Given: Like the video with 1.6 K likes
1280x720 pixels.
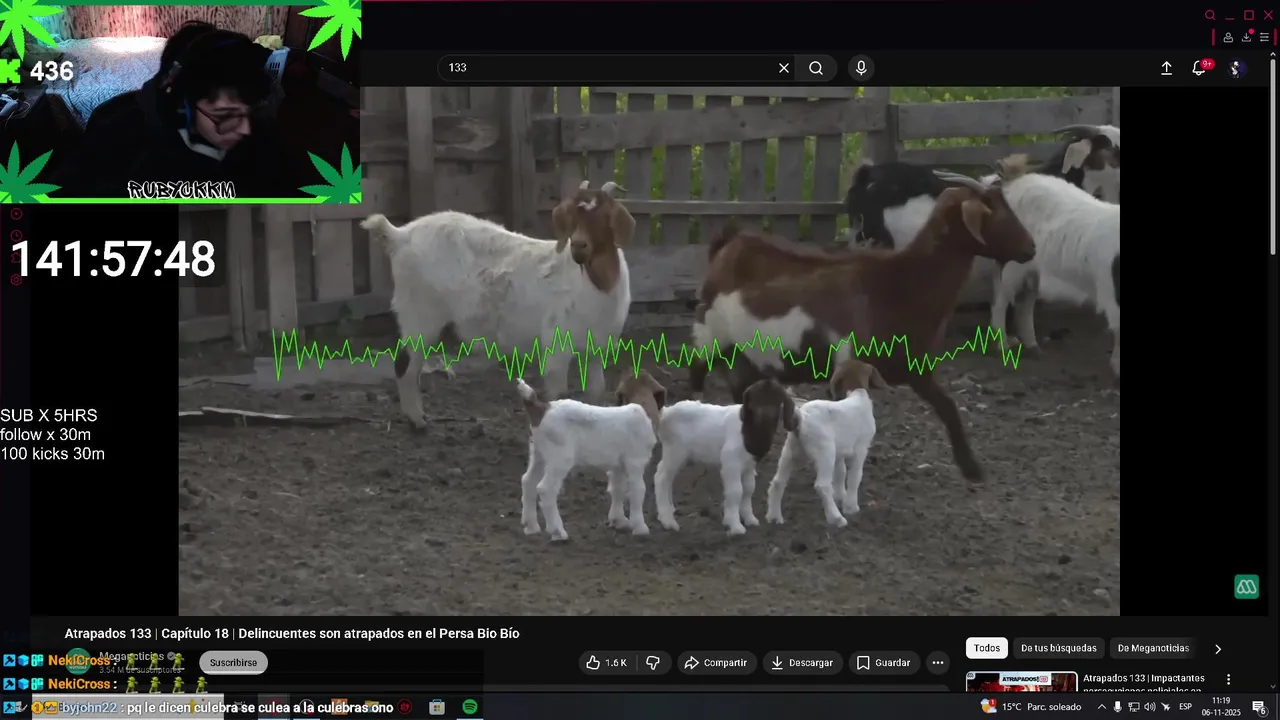Looking at the screenshot, I should click(606, 662).
